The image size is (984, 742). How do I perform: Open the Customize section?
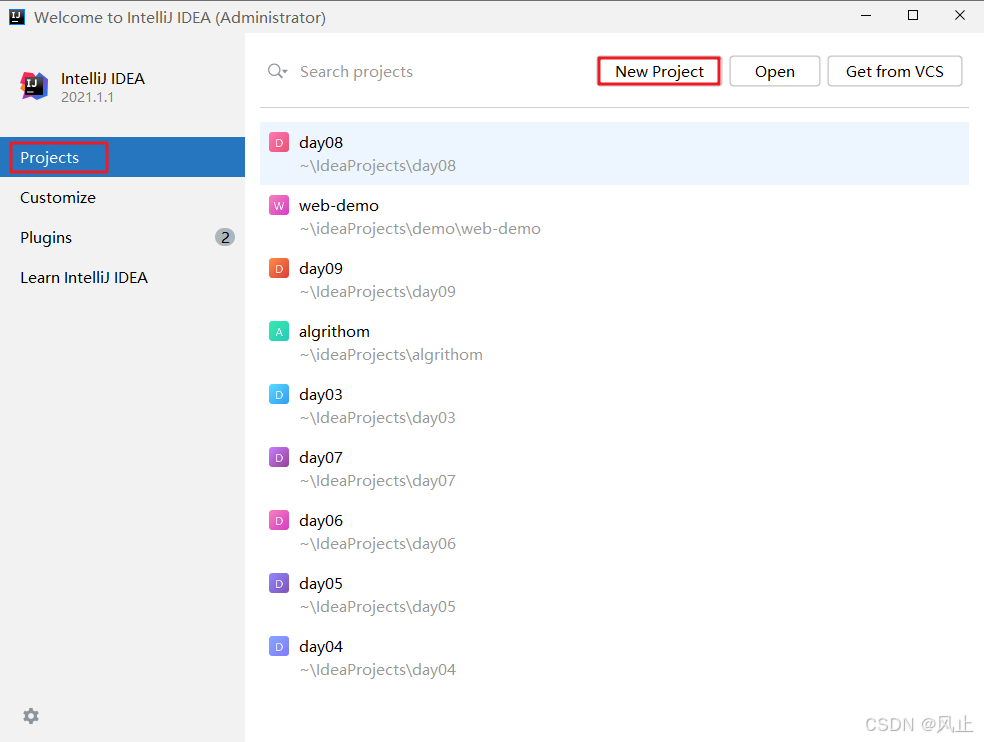58,198
